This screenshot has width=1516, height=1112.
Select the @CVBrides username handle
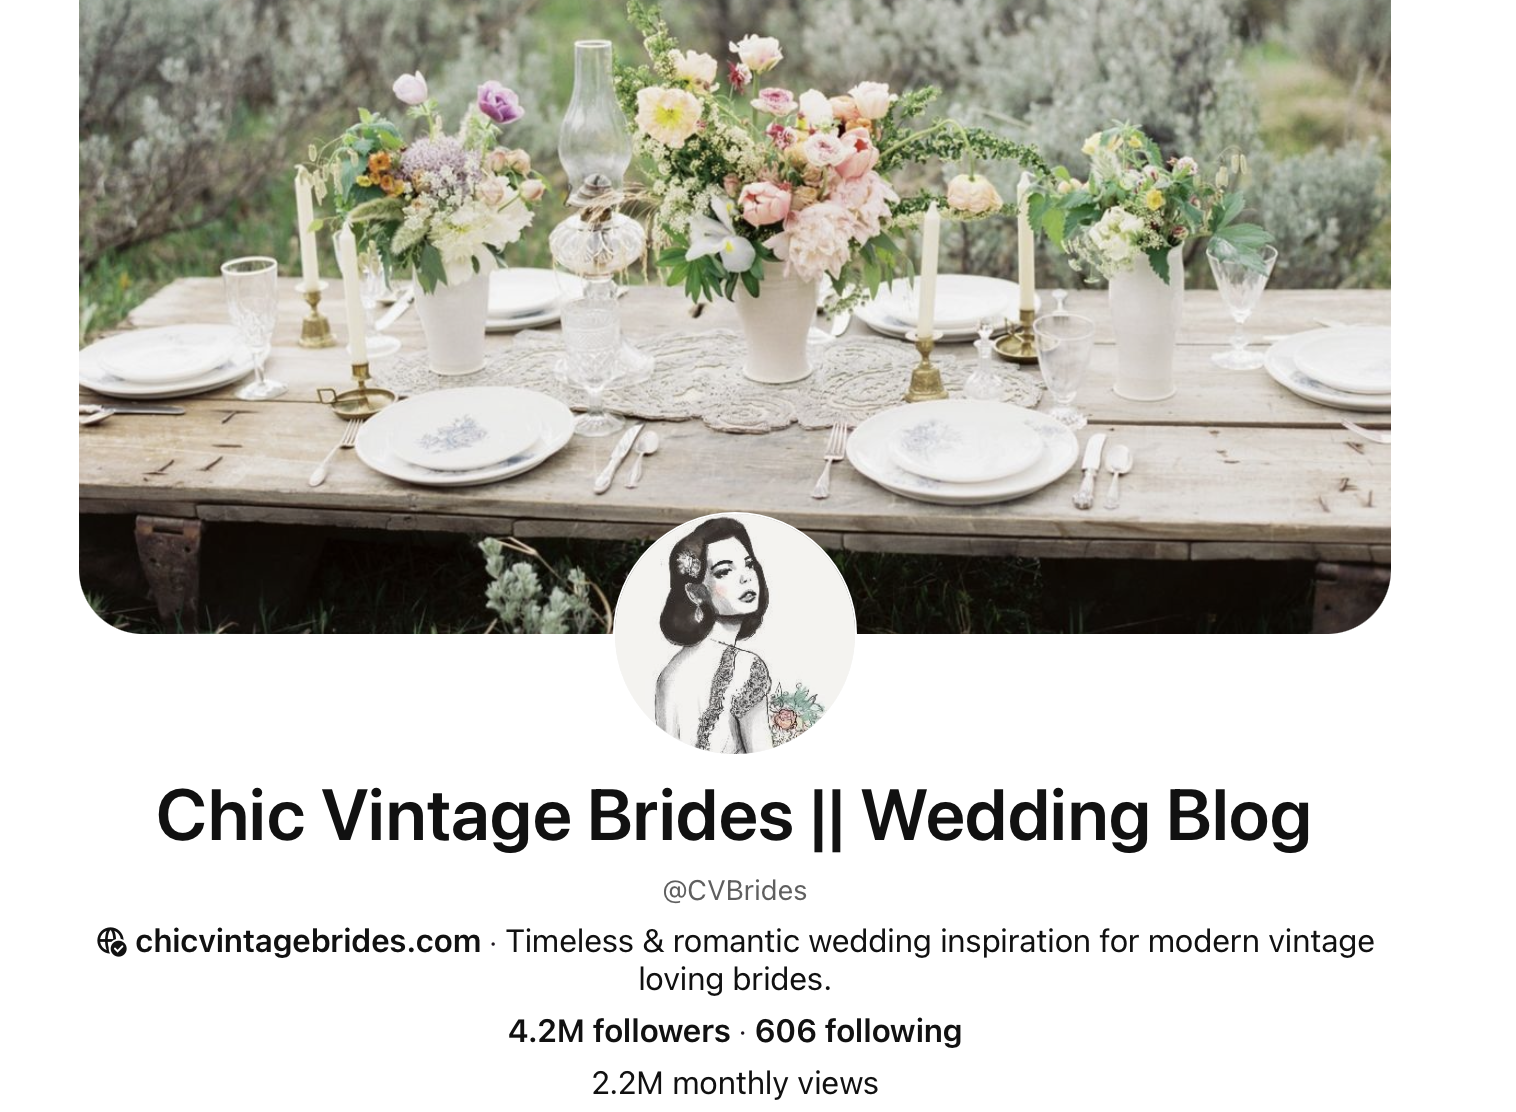click(x=735, y=890)
